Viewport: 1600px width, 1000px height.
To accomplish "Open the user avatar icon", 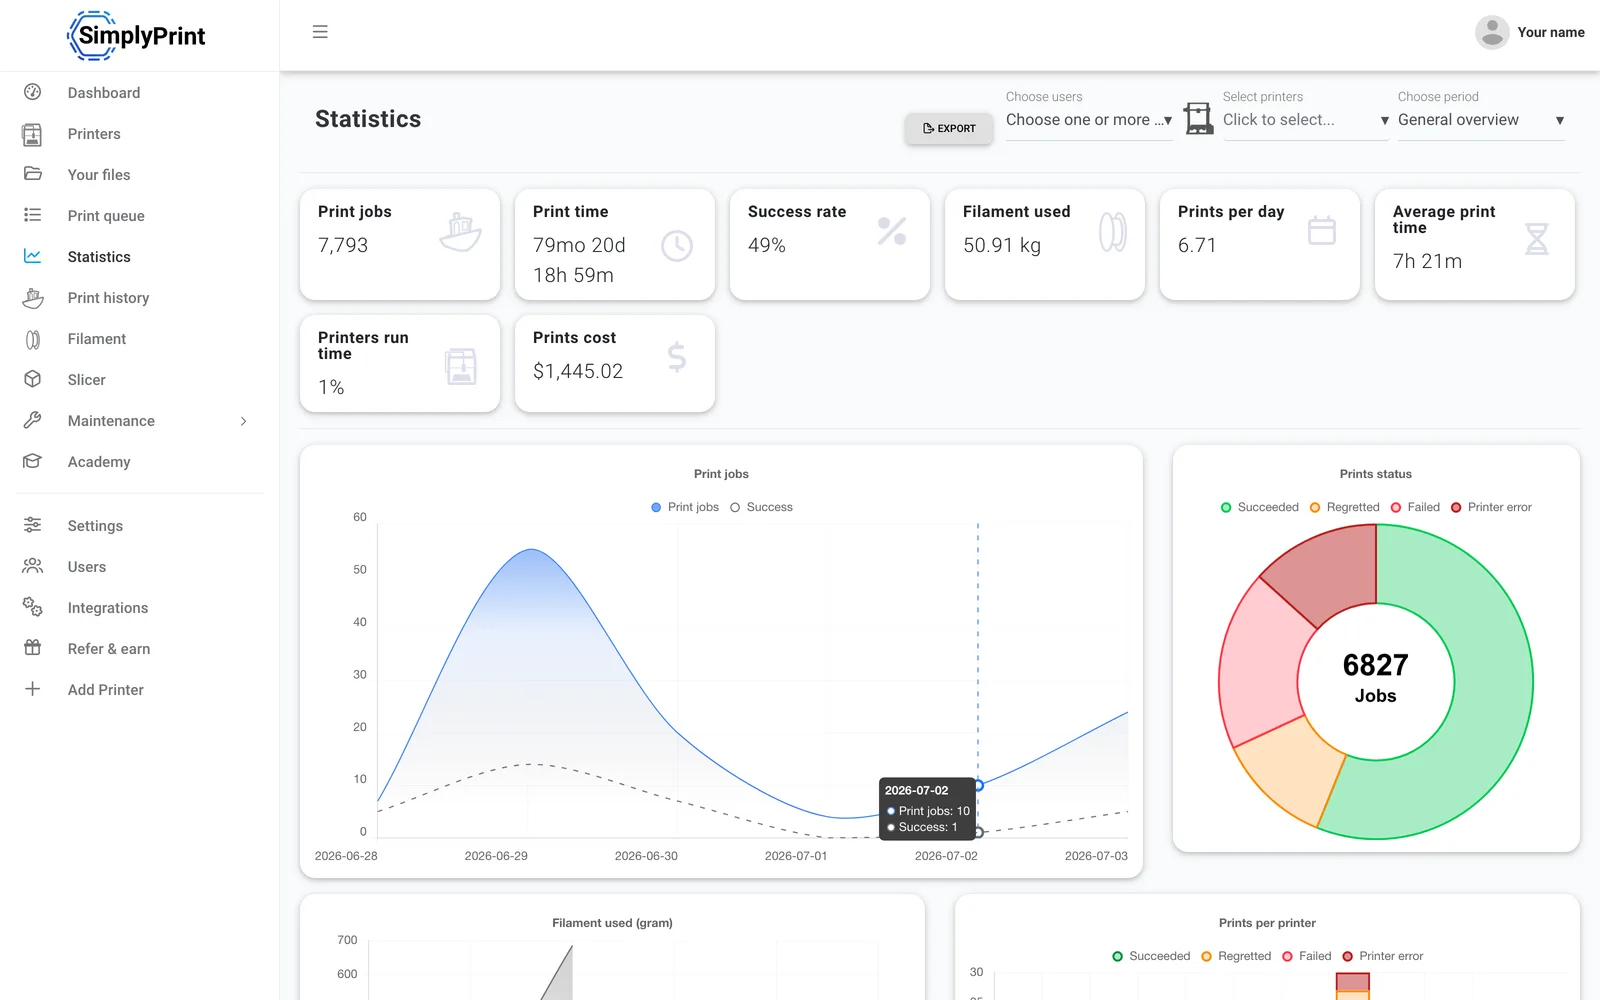I will coord(1492,32).
